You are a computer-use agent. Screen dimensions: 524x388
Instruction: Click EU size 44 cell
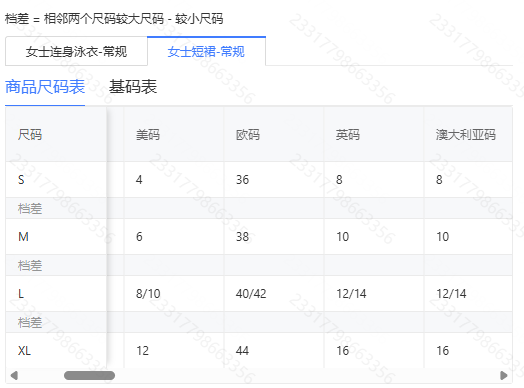coord(274,350)
